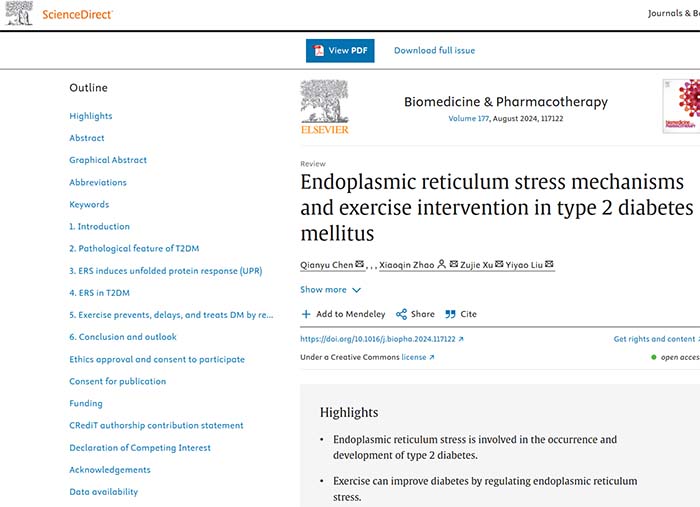Click the View PDF button
The height and width of the screenshot is (507, 700).
click(x=340, y=51)
